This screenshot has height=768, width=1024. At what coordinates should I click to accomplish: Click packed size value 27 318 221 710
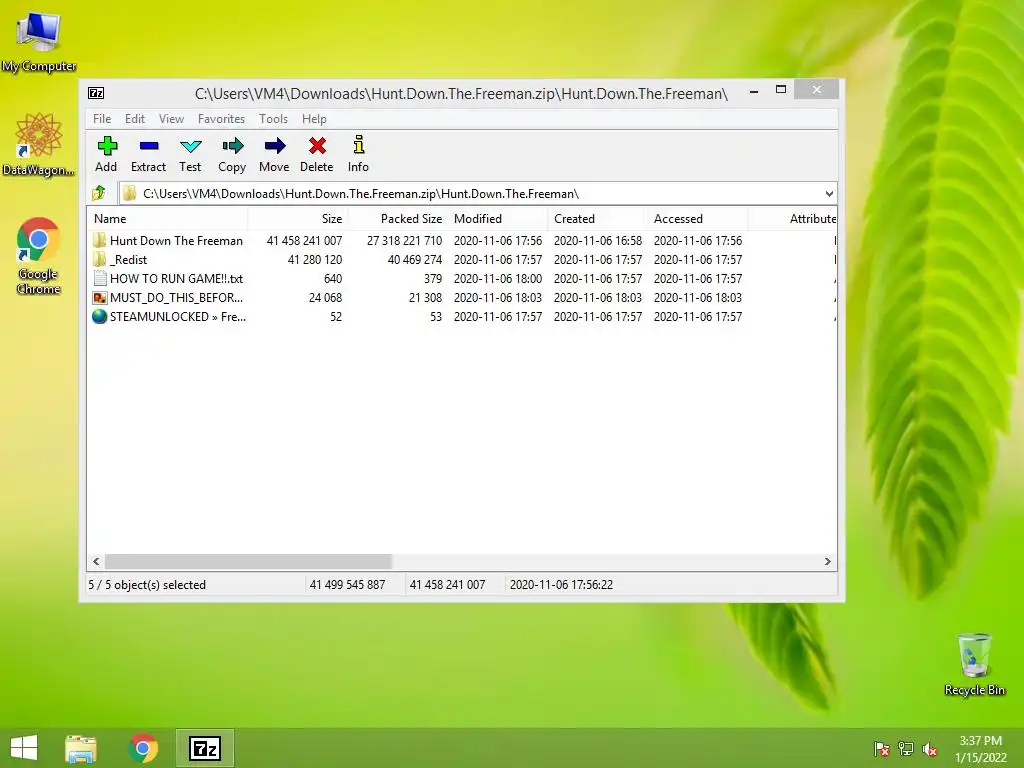tap(404, 241)
